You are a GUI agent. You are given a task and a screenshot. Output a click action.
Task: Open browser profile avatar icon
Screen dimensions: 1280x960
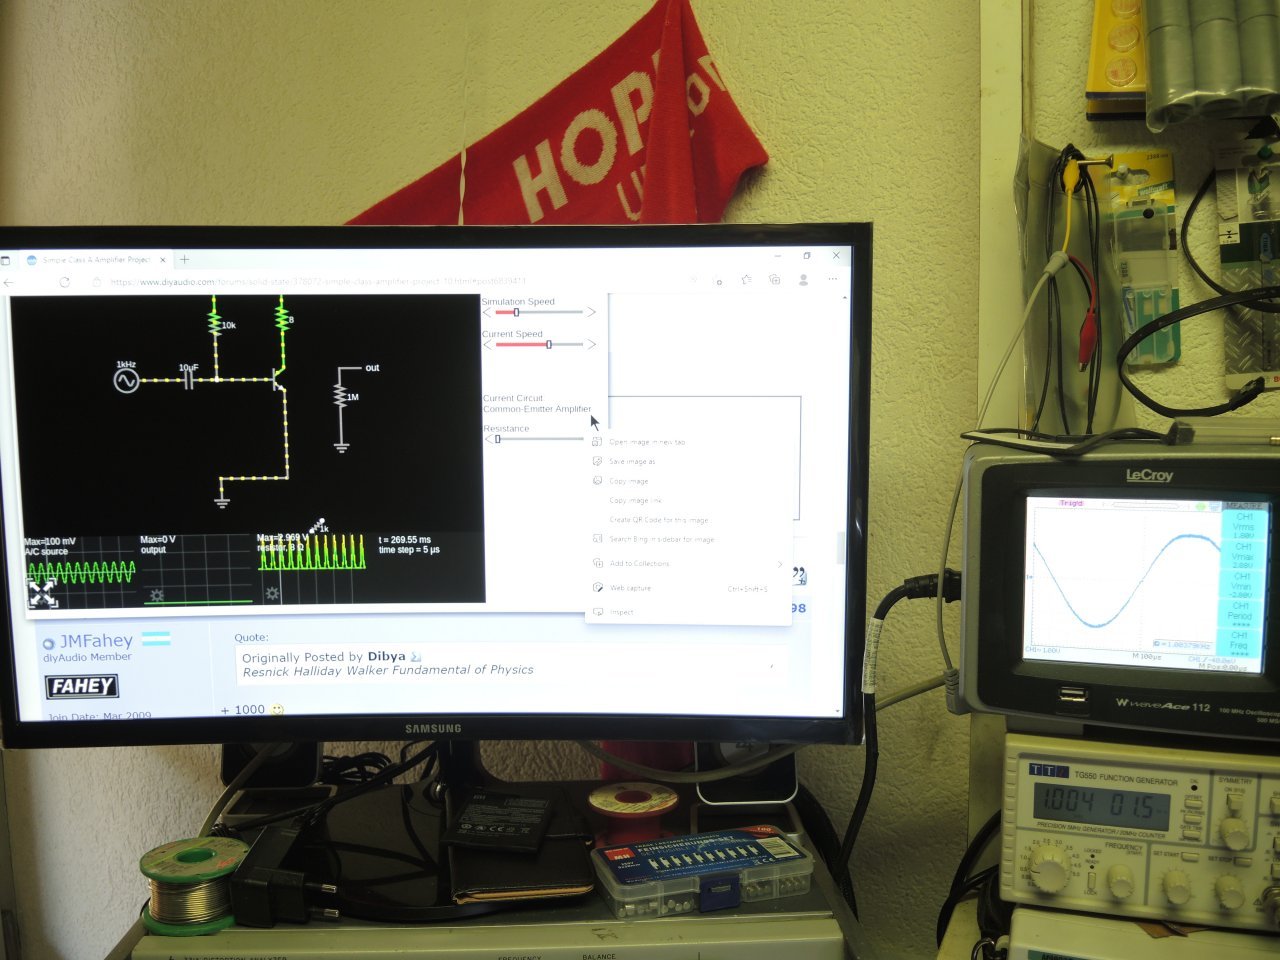point(803,280)
